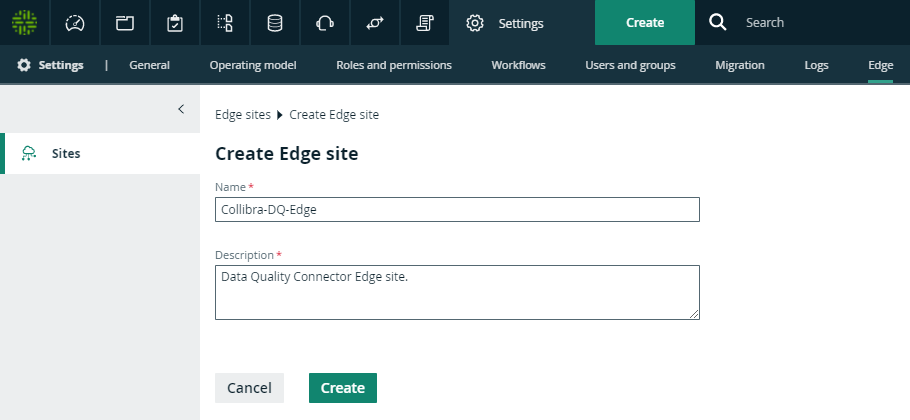
Task: Open the folder browse icon in top bar
Action: tap(125, 22)
